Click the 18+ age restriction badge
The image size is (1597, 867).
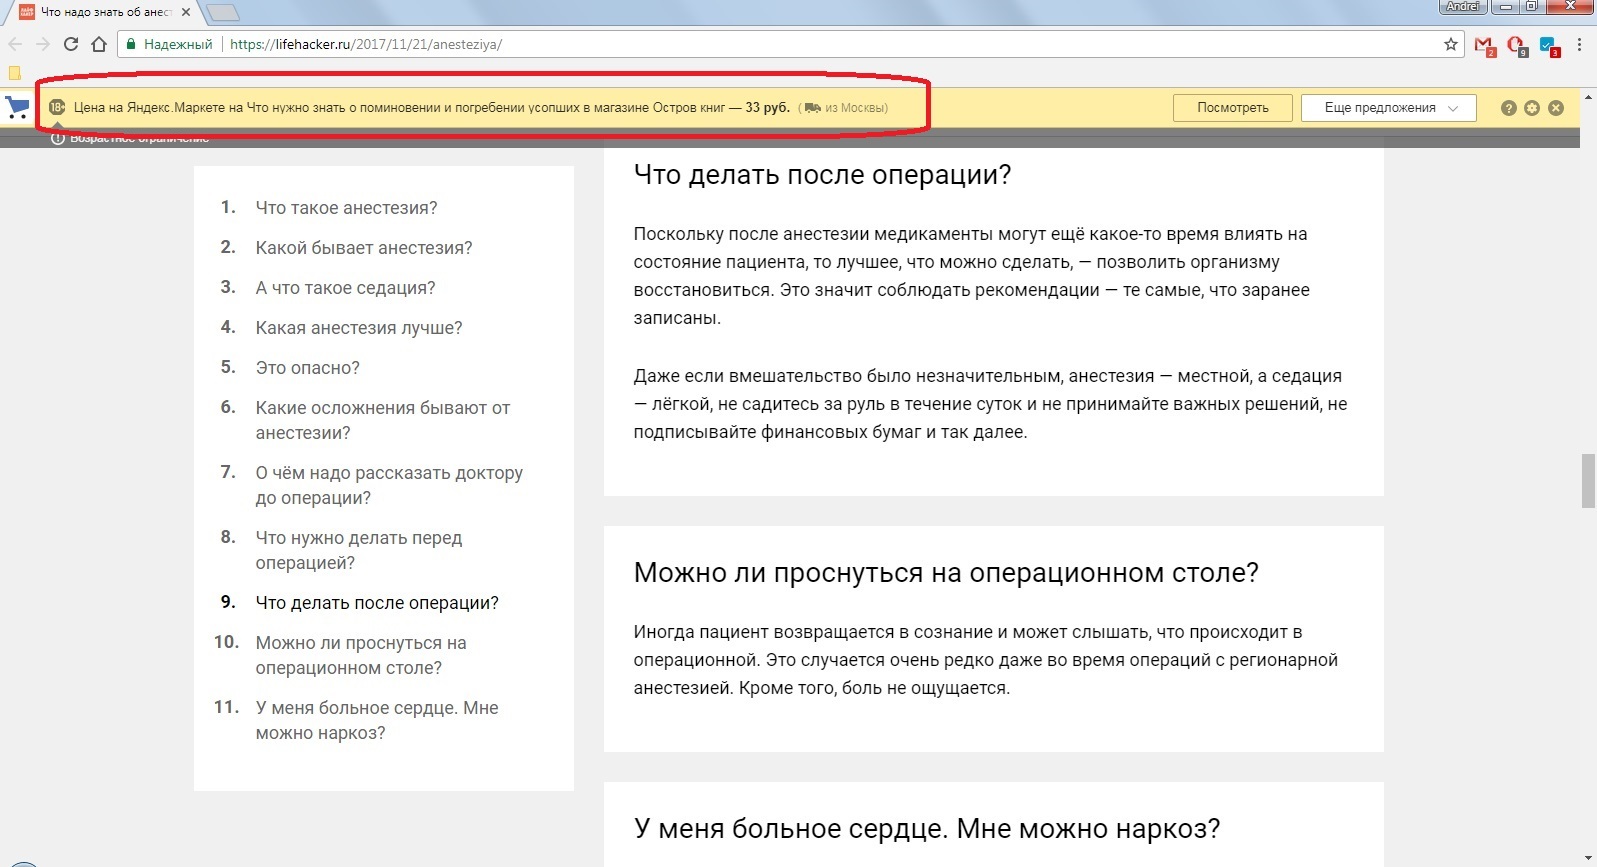point(57,107)
